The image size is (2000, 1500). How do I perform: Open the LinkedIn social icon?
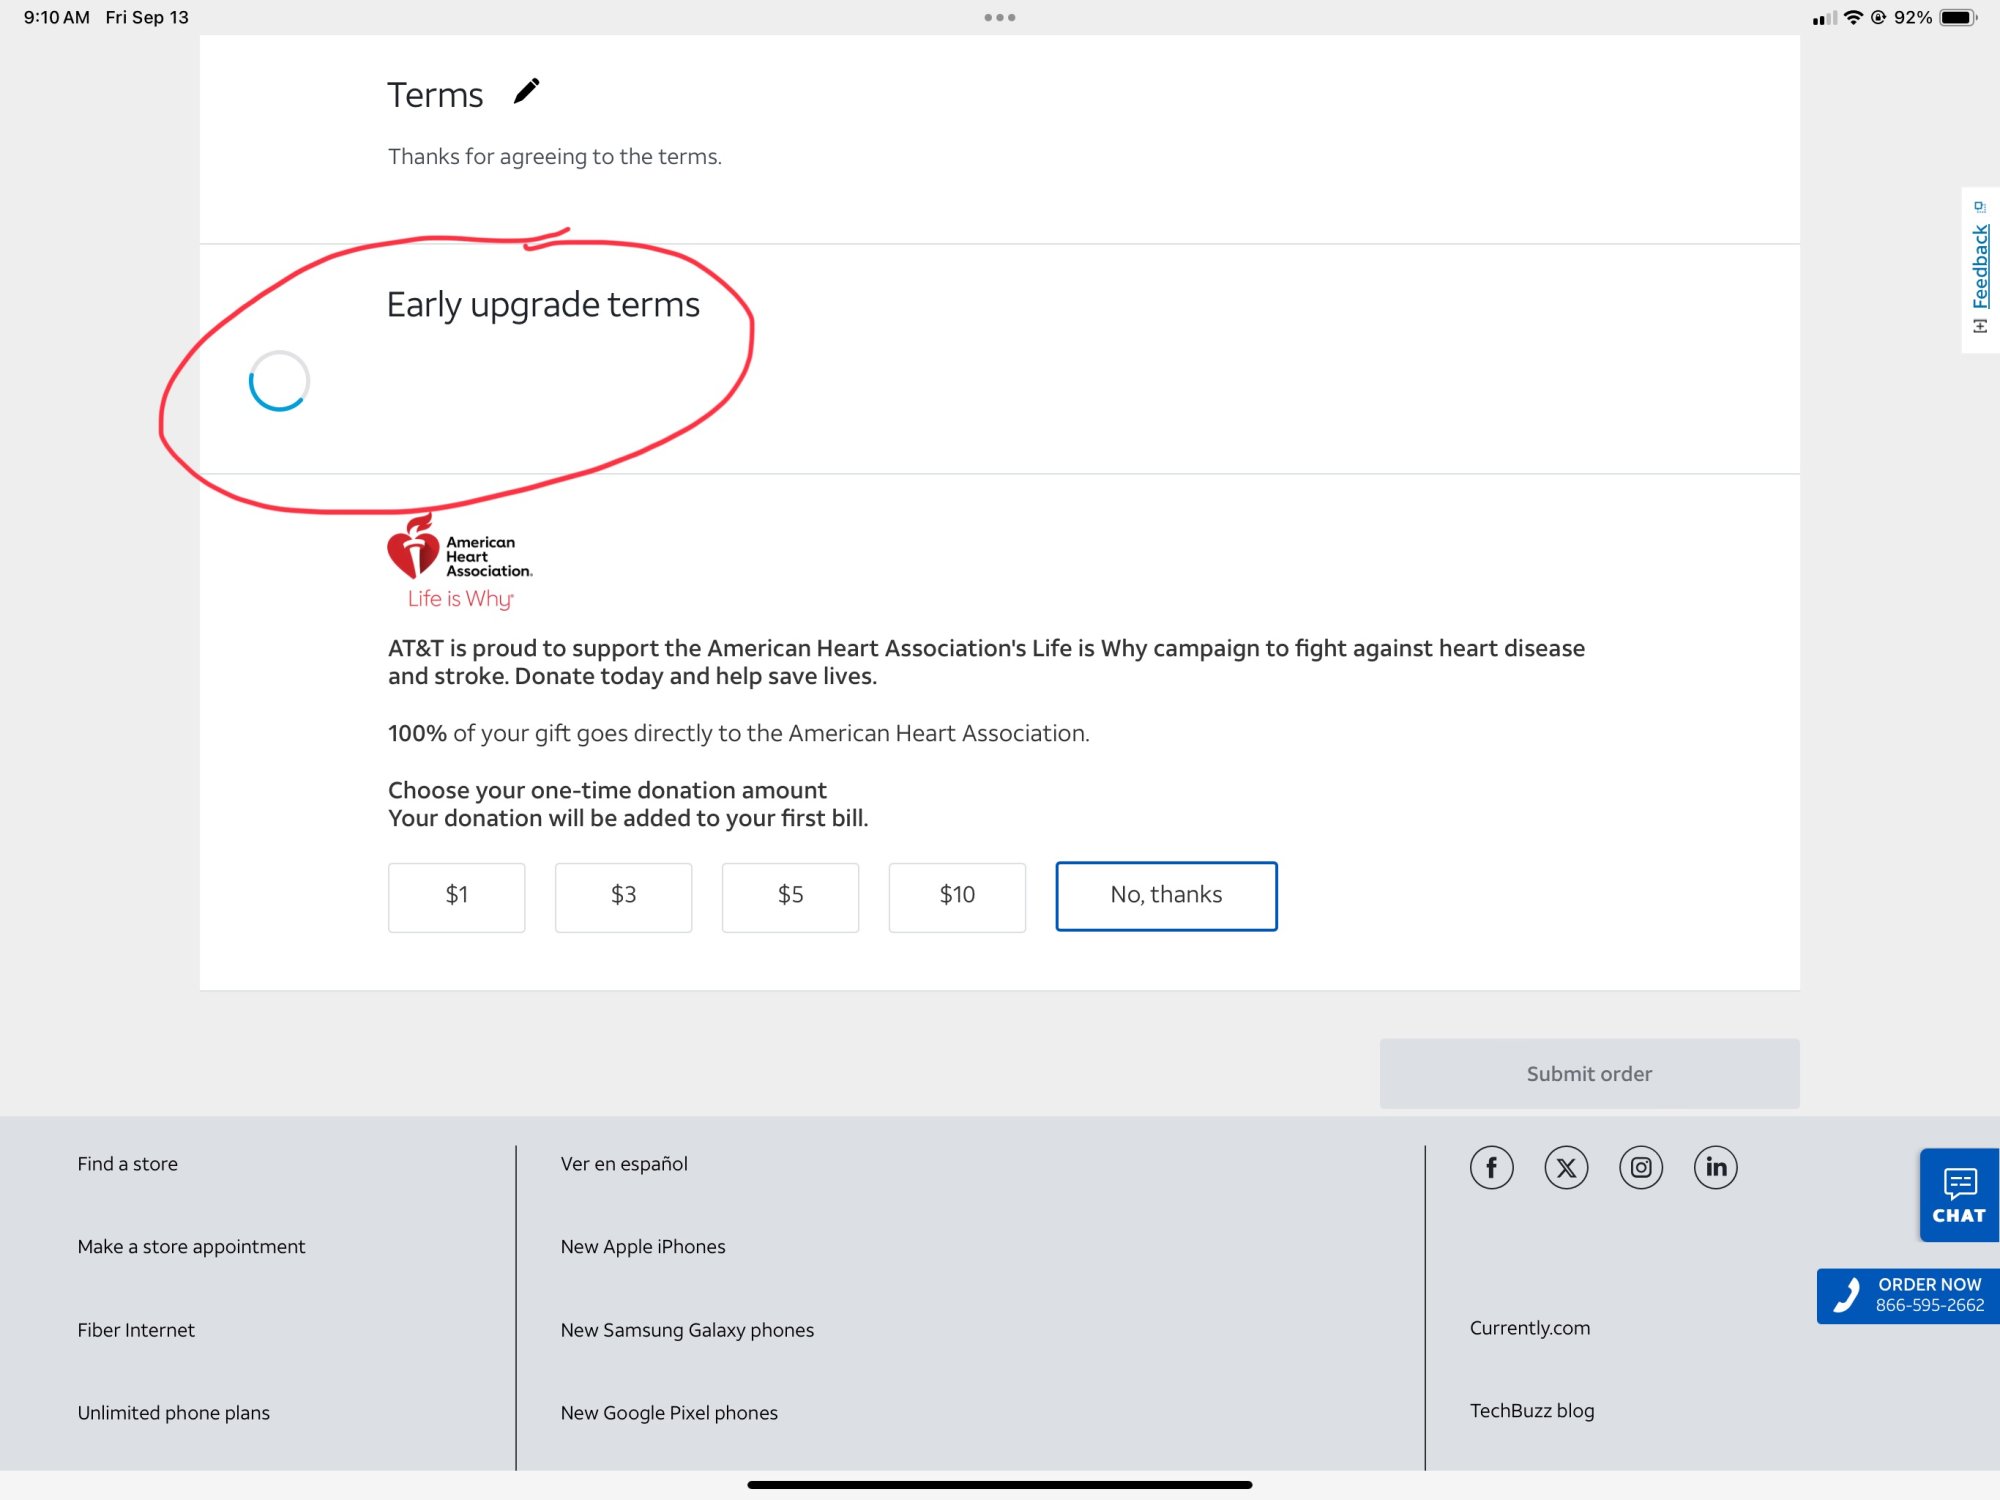point(1716,1167)
